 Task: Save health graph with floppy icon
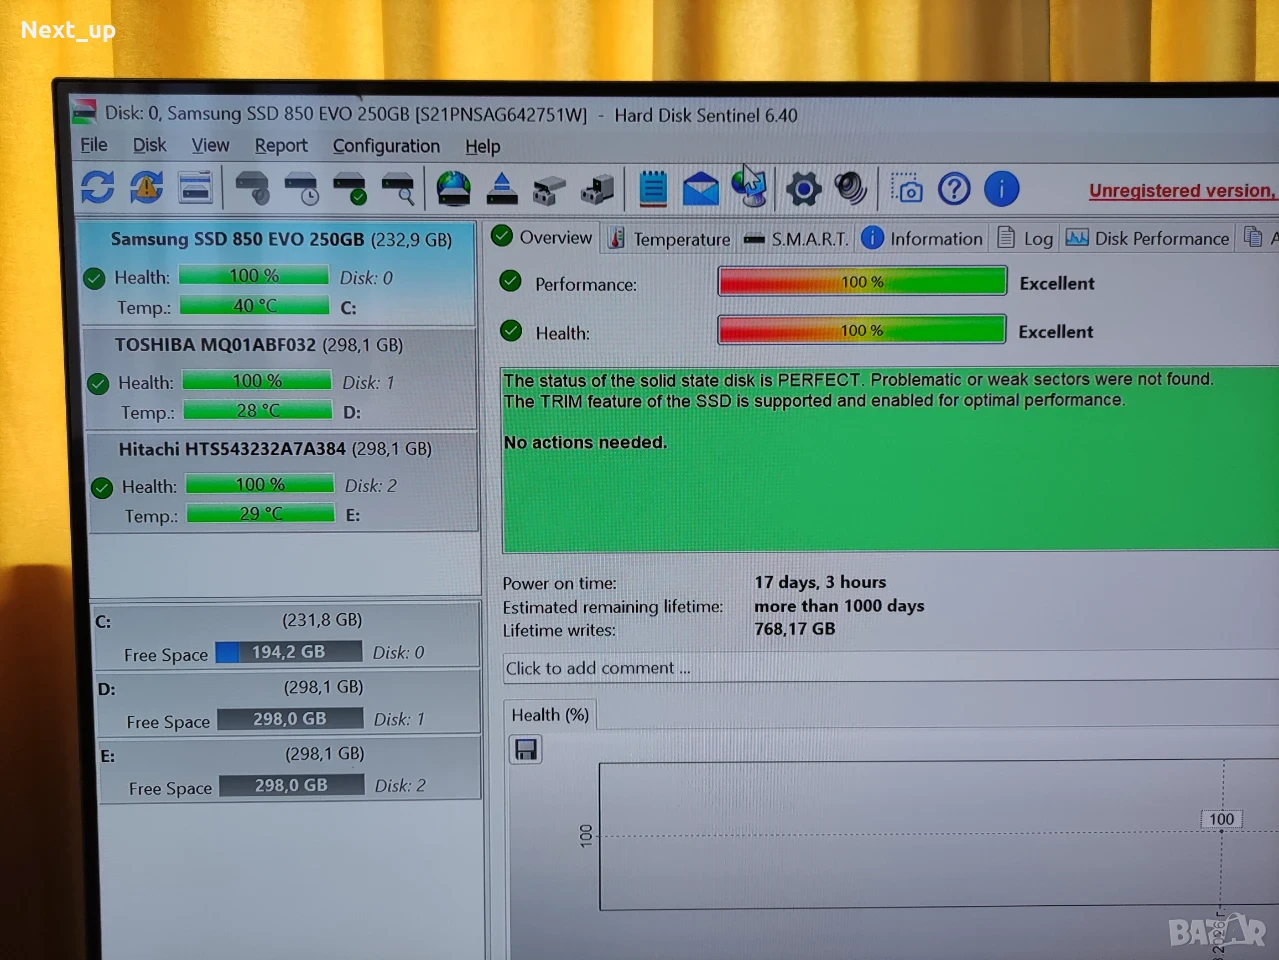(526, 749)
